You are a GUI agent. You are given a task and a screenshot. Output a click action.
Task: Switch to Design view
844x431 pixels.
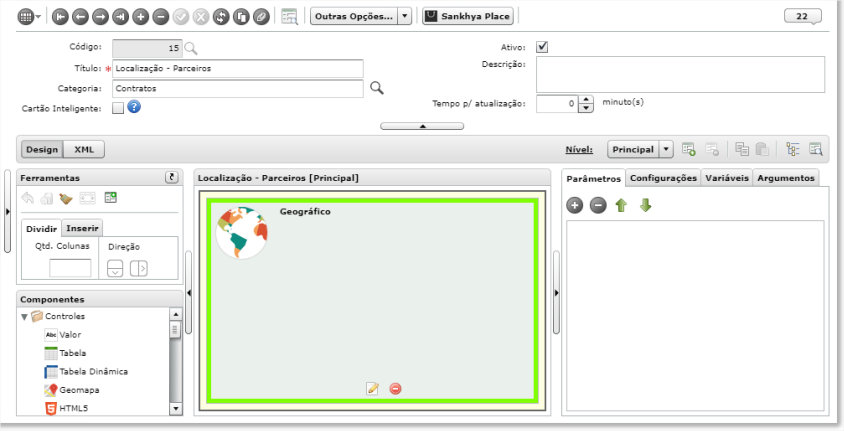point(42,150)
